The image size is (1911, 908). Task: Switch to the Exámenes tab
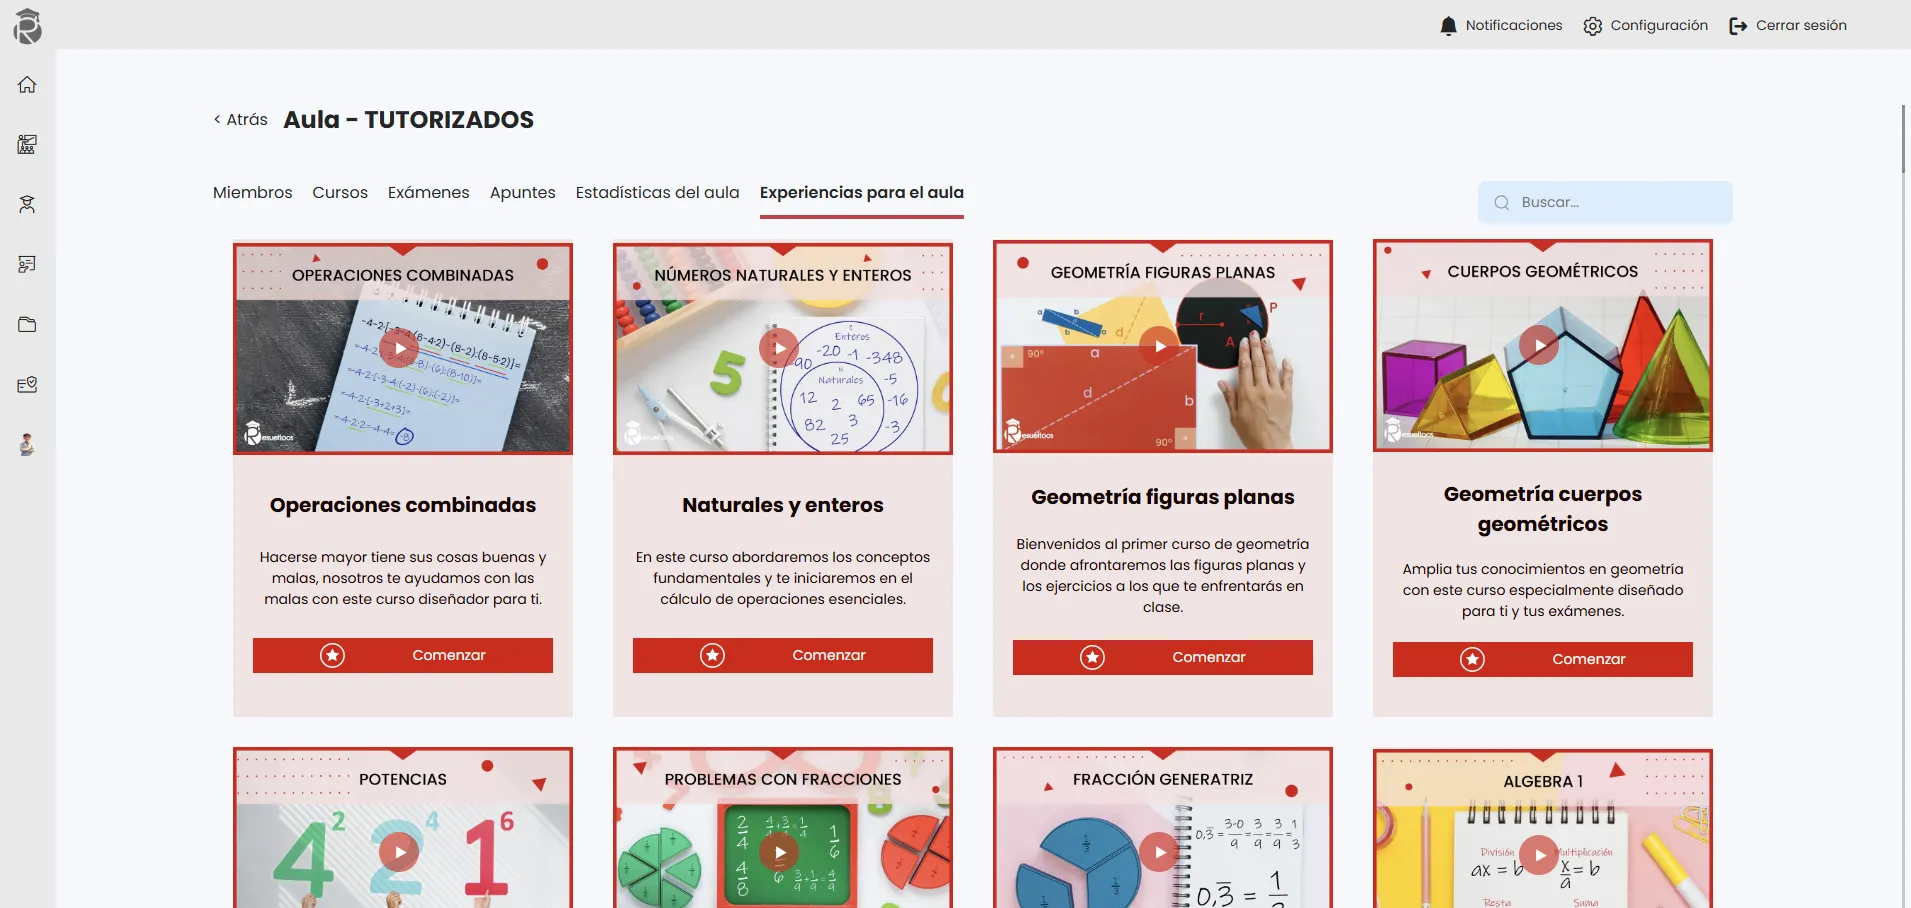[x=428, y=193]
